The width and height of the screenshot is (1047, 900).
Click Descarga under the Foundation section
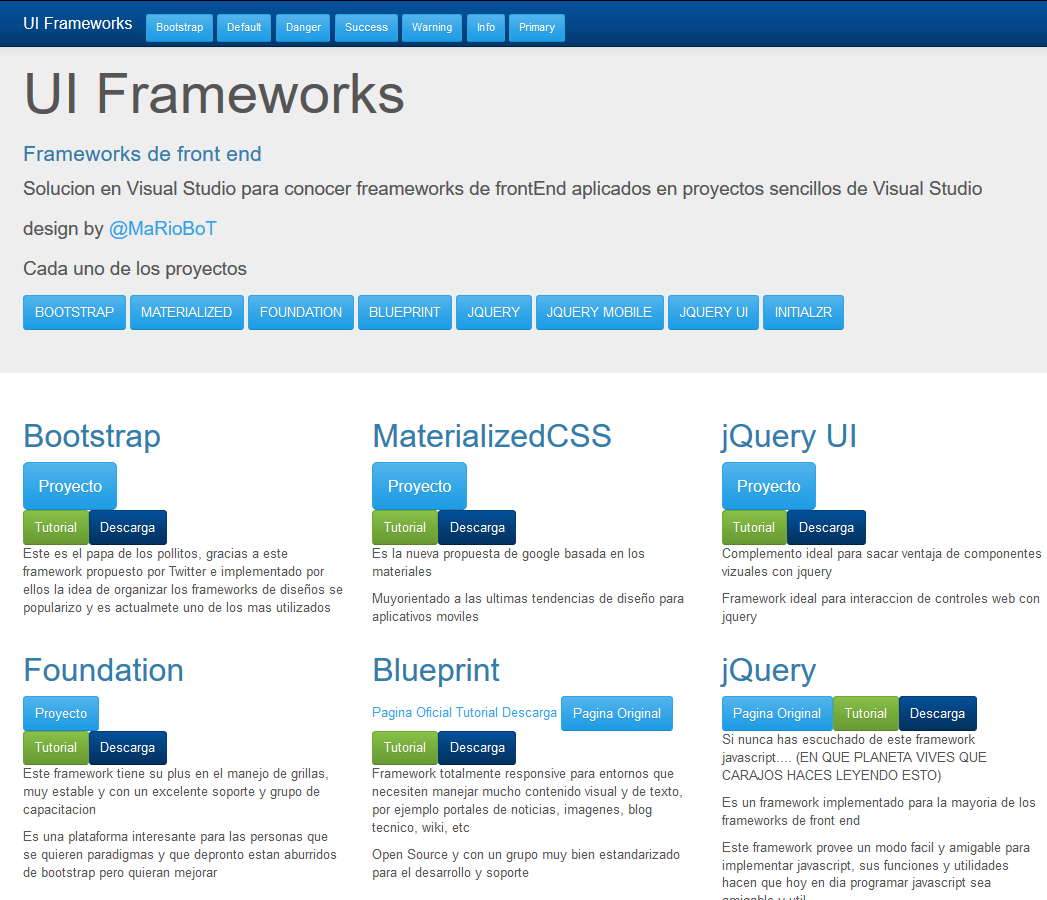[x=128, y=748]
